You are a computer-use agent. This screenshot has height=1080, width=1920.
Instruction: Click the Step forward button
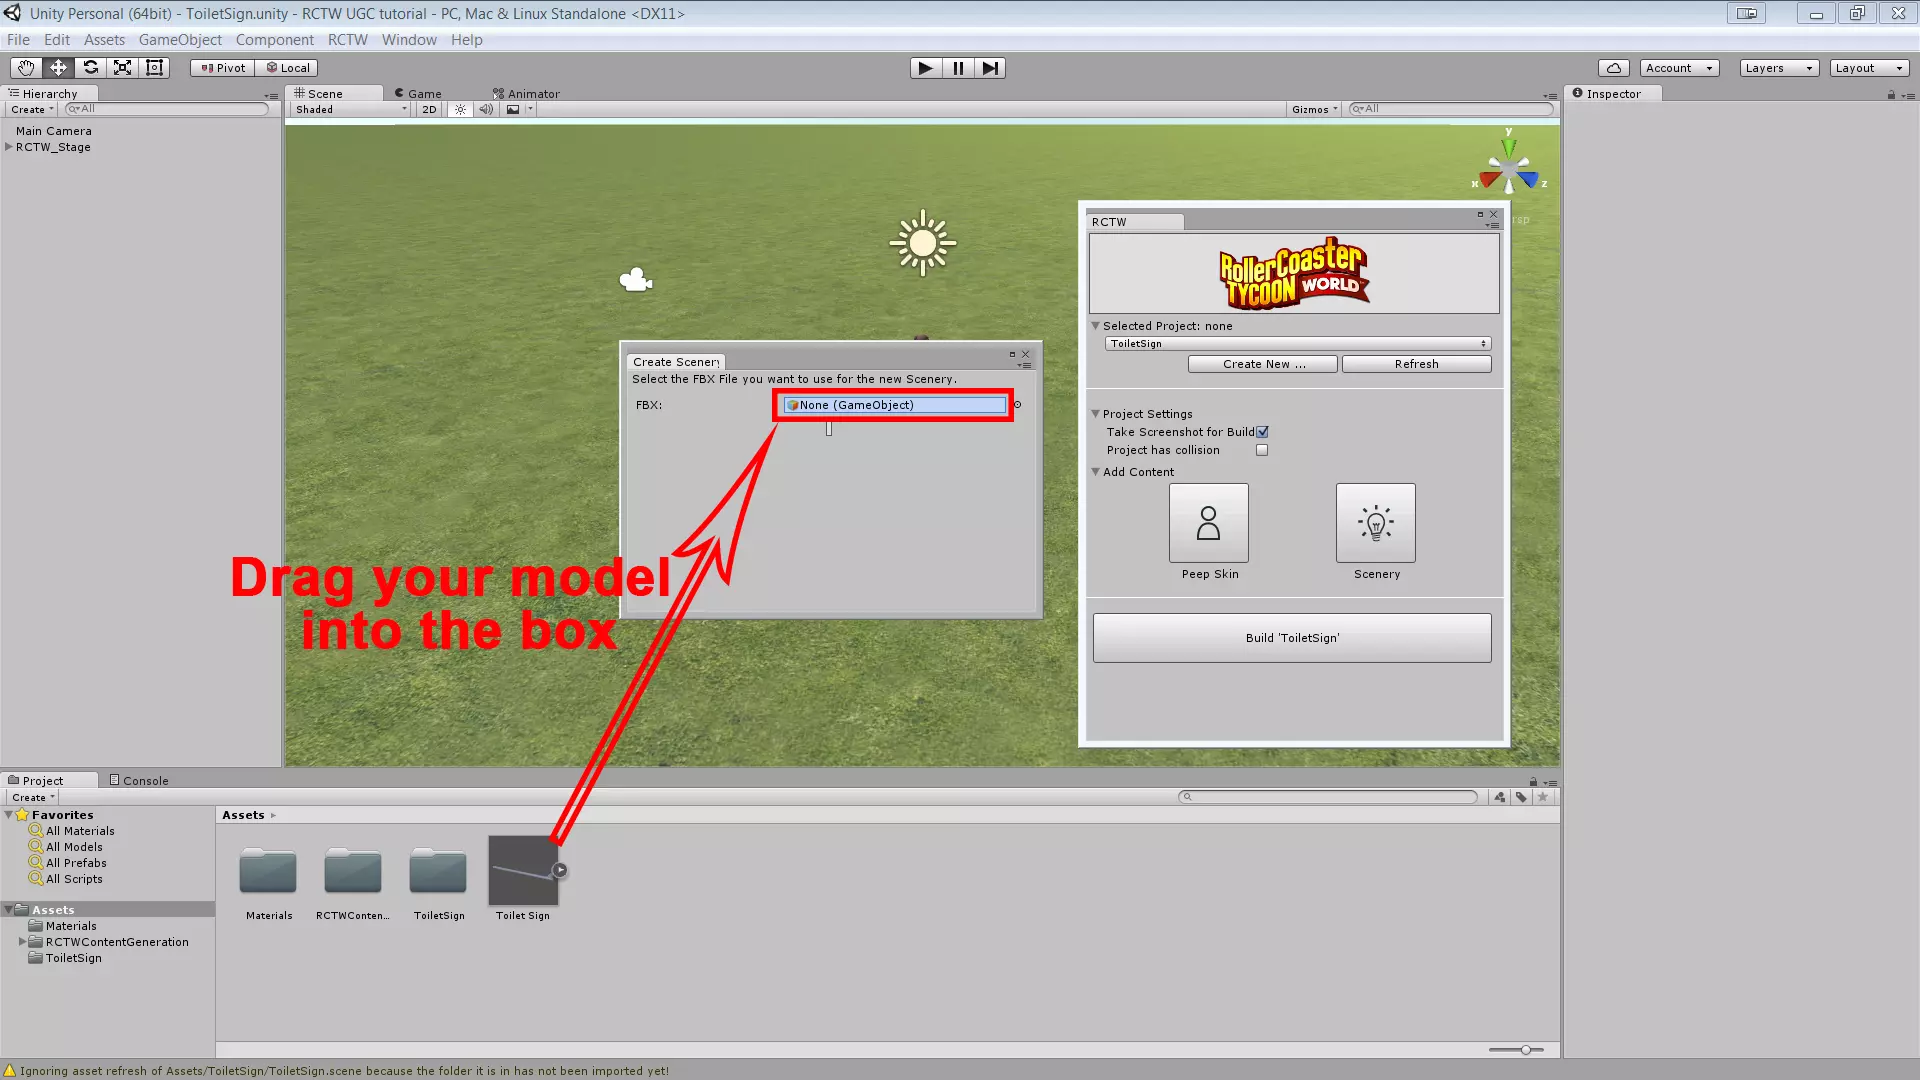coord(990,68)
